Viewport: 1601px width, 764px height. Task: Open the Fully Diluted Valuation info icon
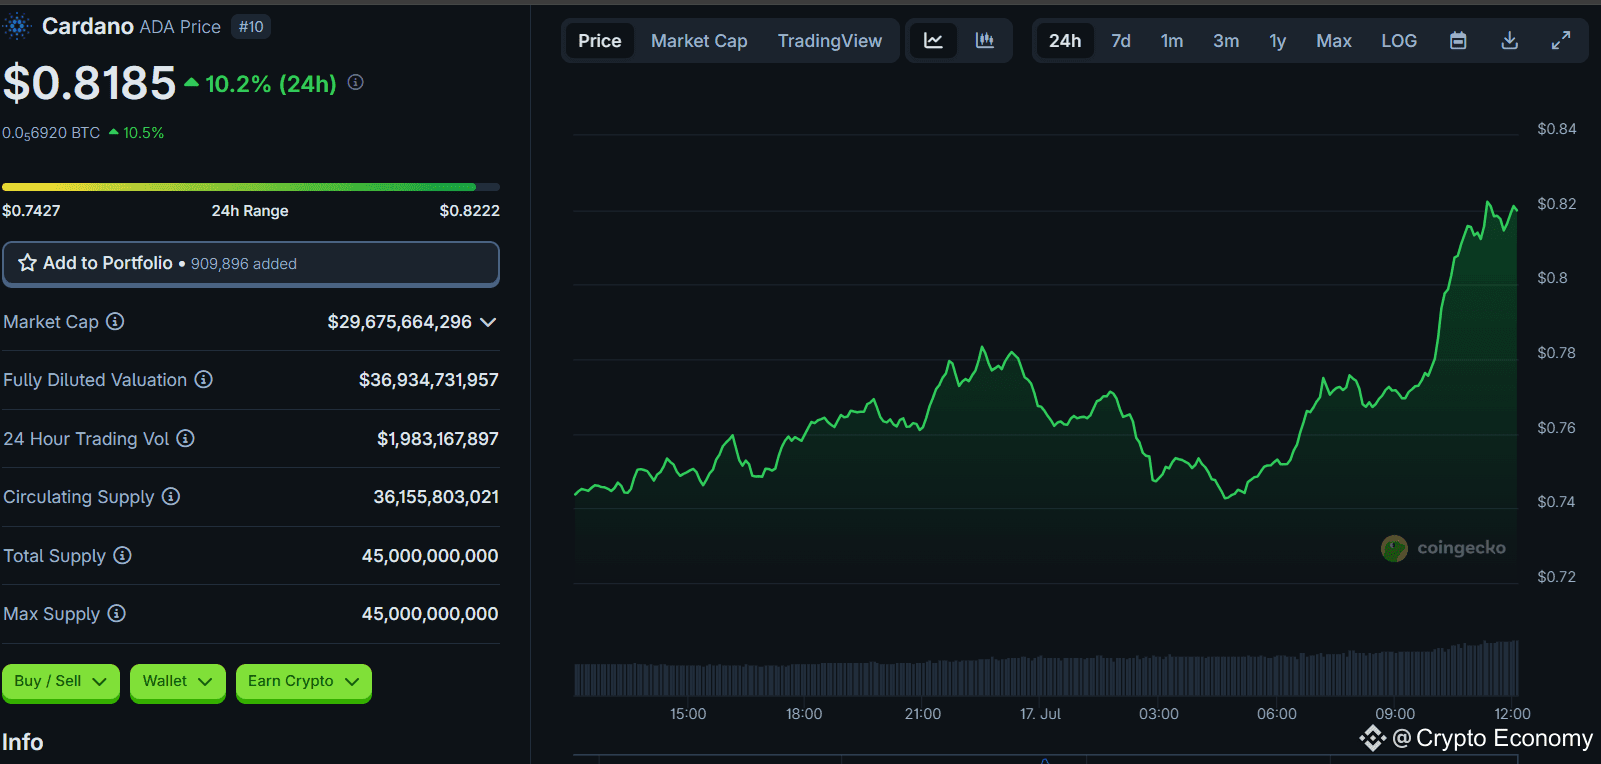203,379
